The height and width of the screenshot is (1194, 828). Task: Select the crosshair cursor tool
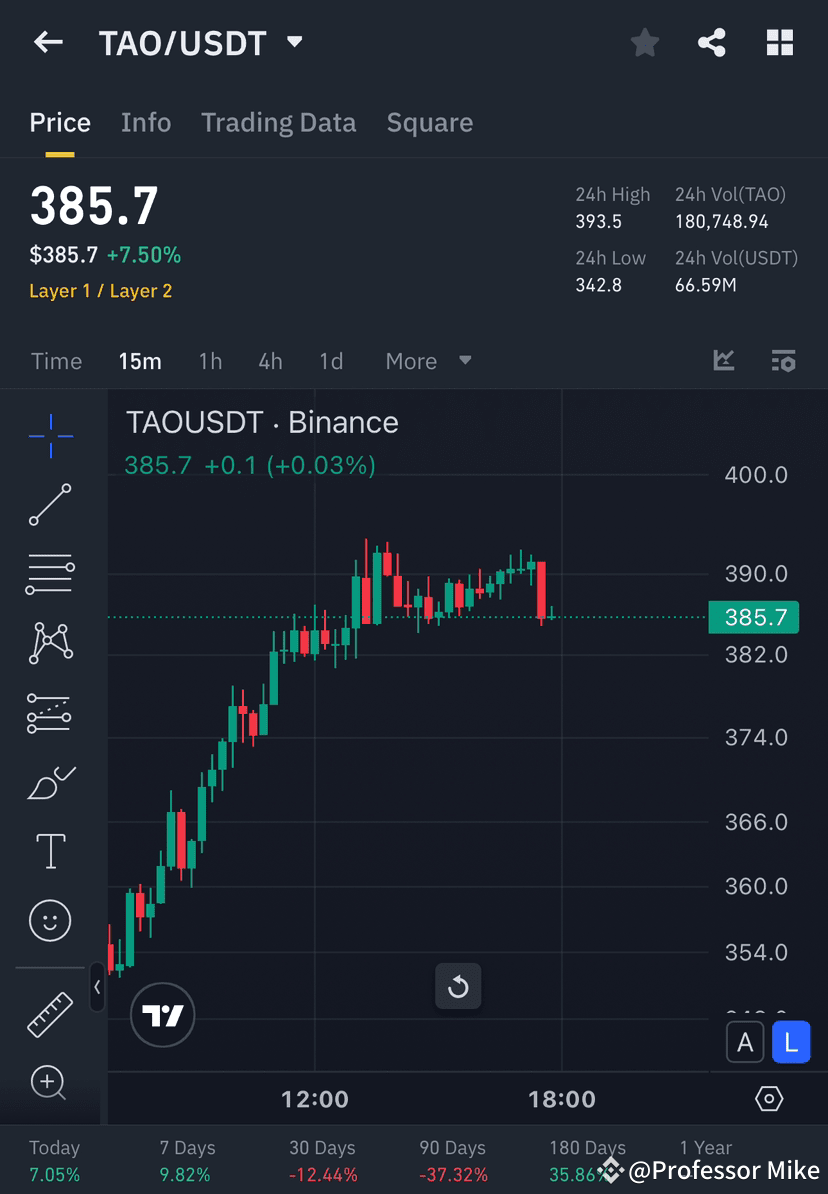50,435
